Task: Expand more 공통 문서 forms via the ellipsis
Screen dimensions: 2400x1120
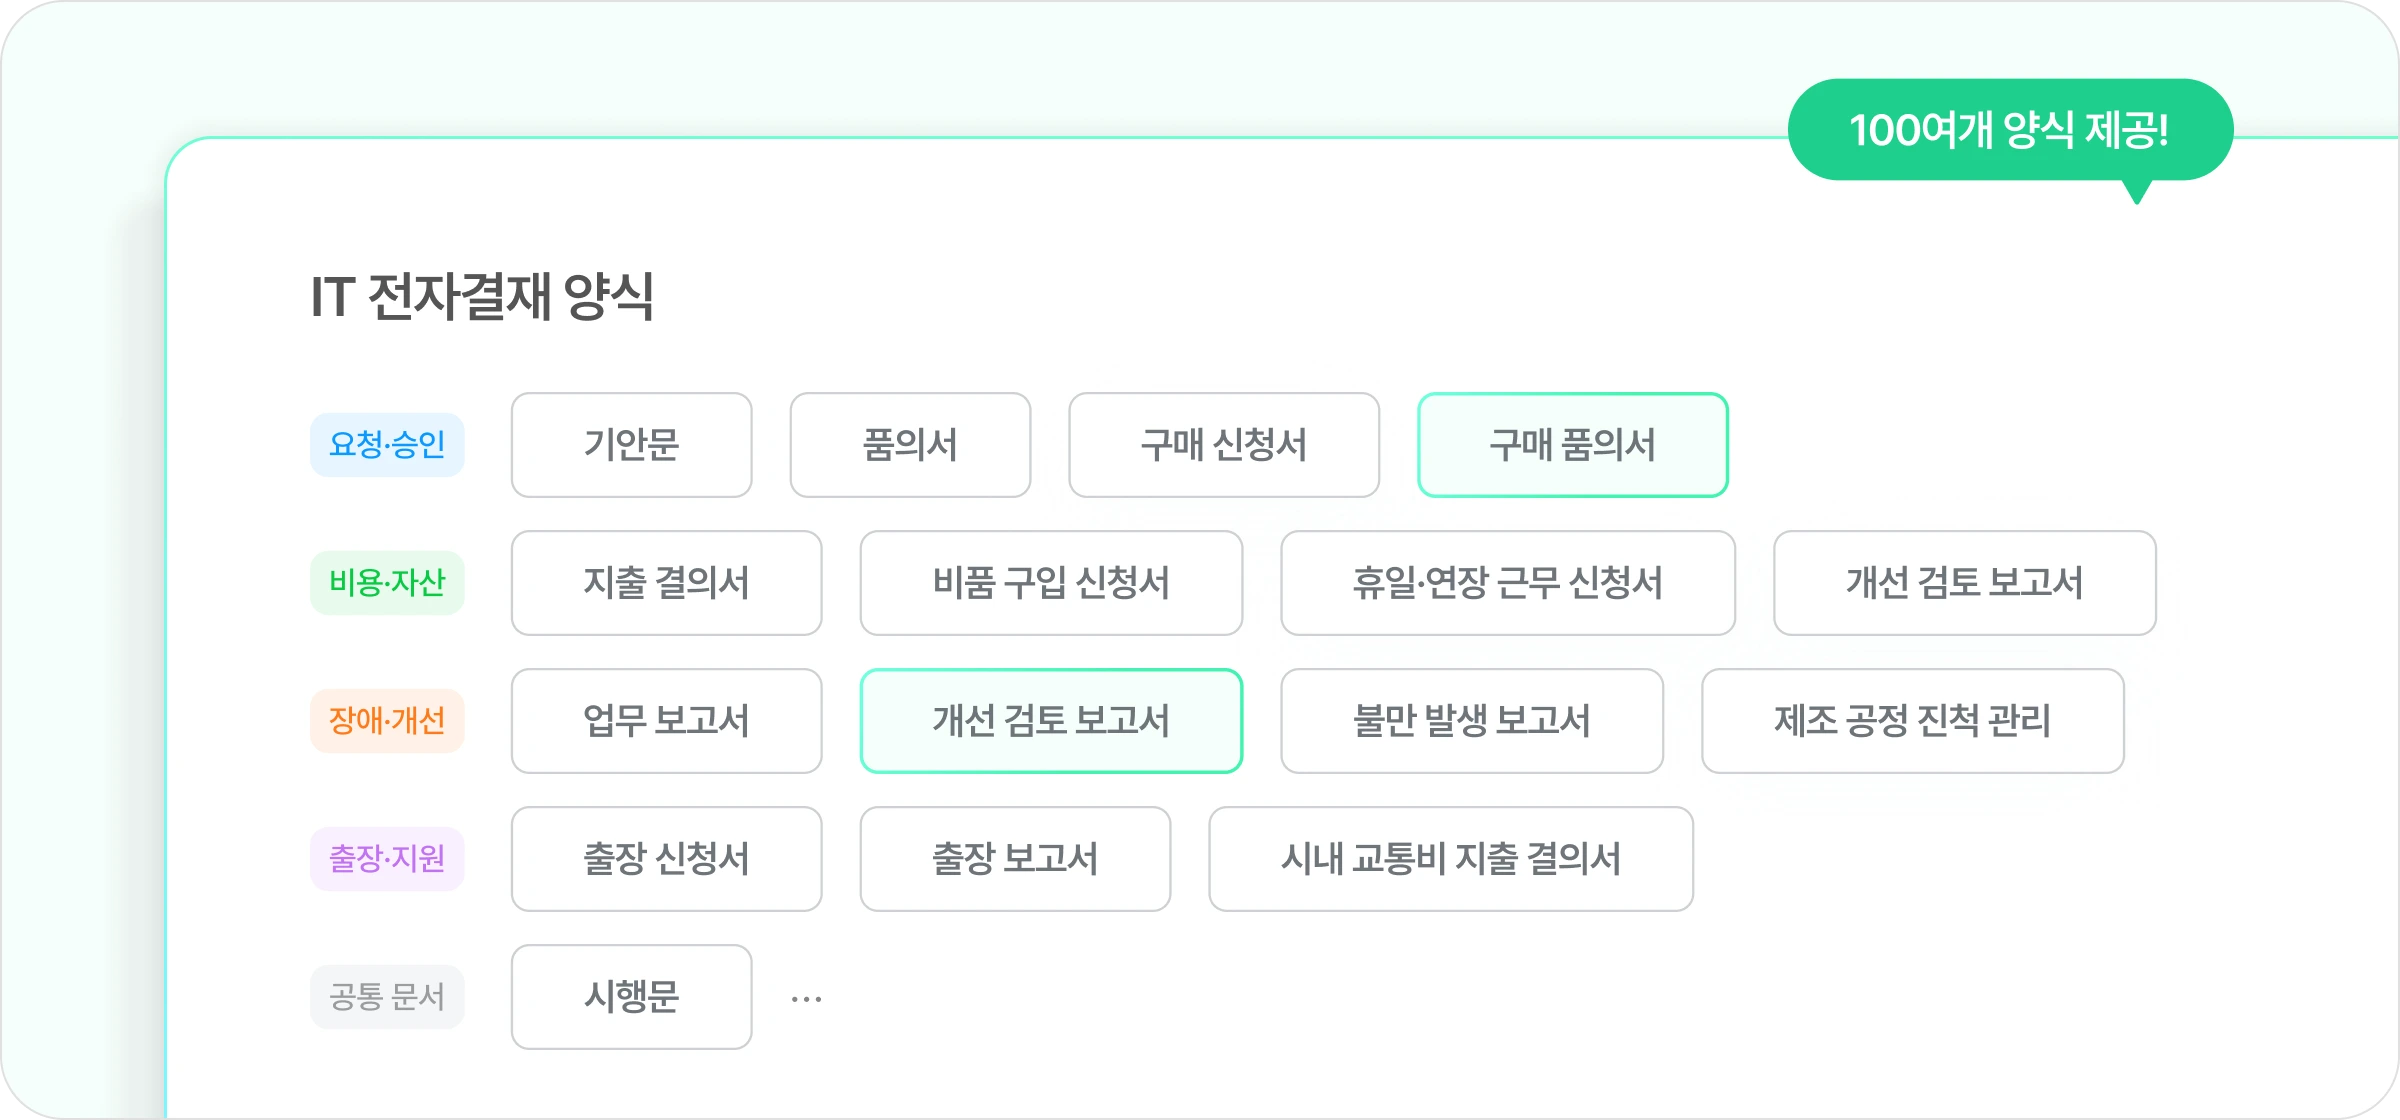Action: click(x=808, y=997)
